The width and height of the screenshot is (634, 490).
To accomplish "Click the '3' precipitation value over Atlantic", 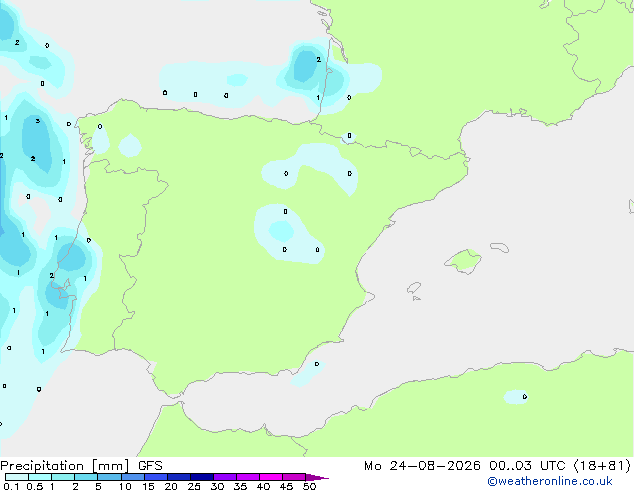I will [38, 121].
